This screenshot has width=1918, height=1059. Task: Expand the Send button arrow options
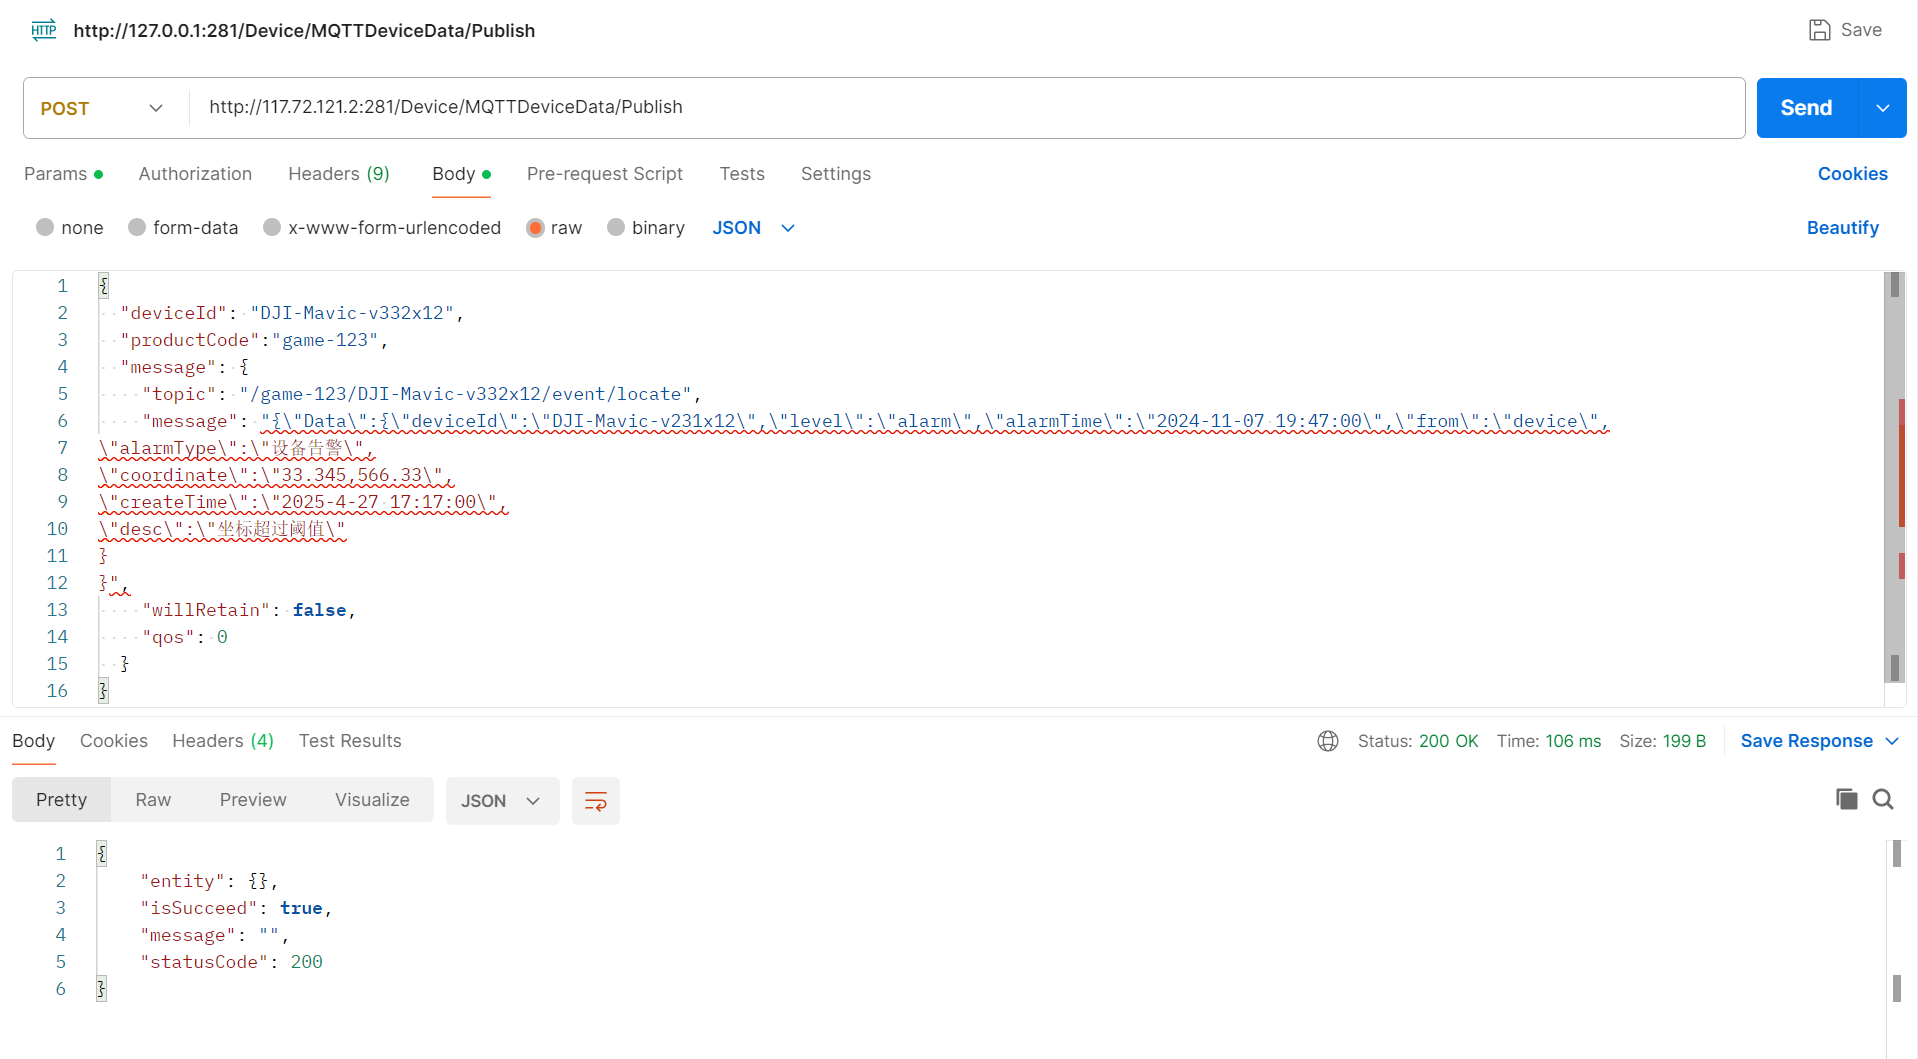(x=1882, y=108)
